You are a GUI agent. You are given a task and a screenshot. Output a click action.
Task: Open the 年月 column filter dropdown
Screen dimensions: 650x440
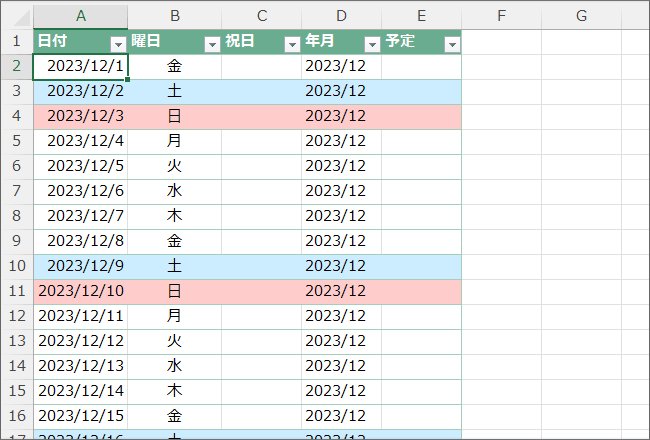coord(372,44)
